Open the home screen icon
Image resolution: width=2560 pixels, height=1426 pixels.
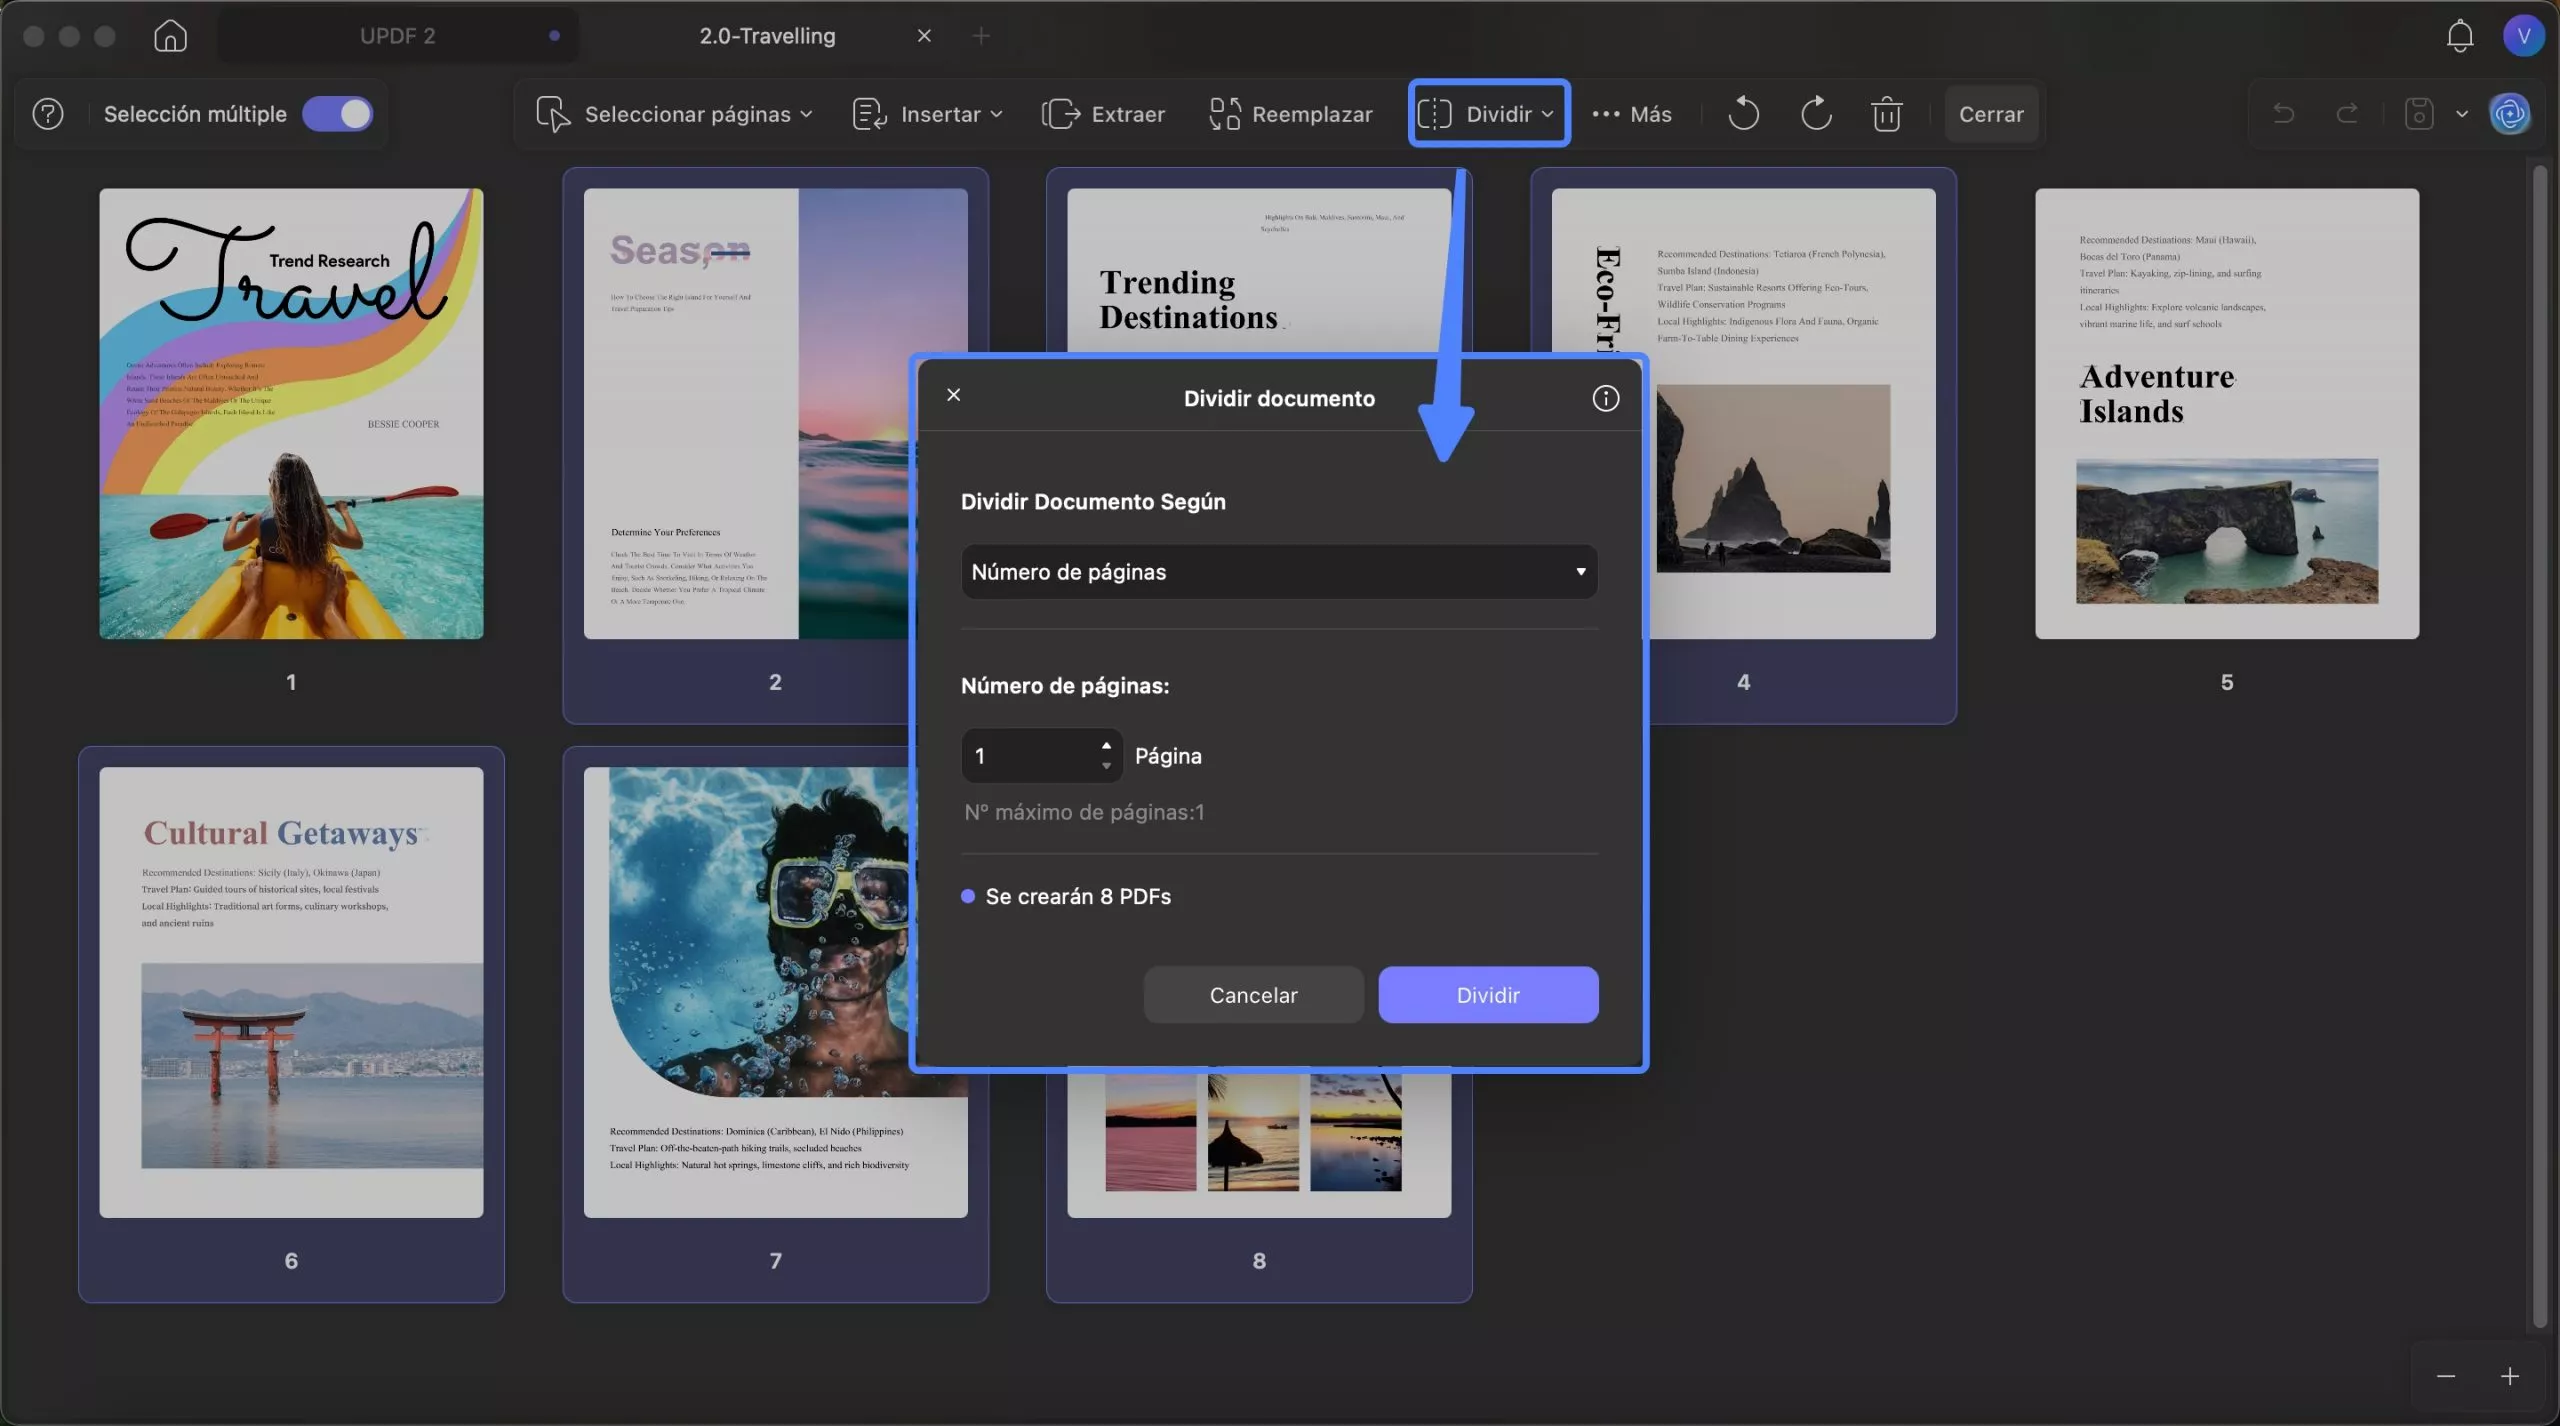tap(170, 36)
